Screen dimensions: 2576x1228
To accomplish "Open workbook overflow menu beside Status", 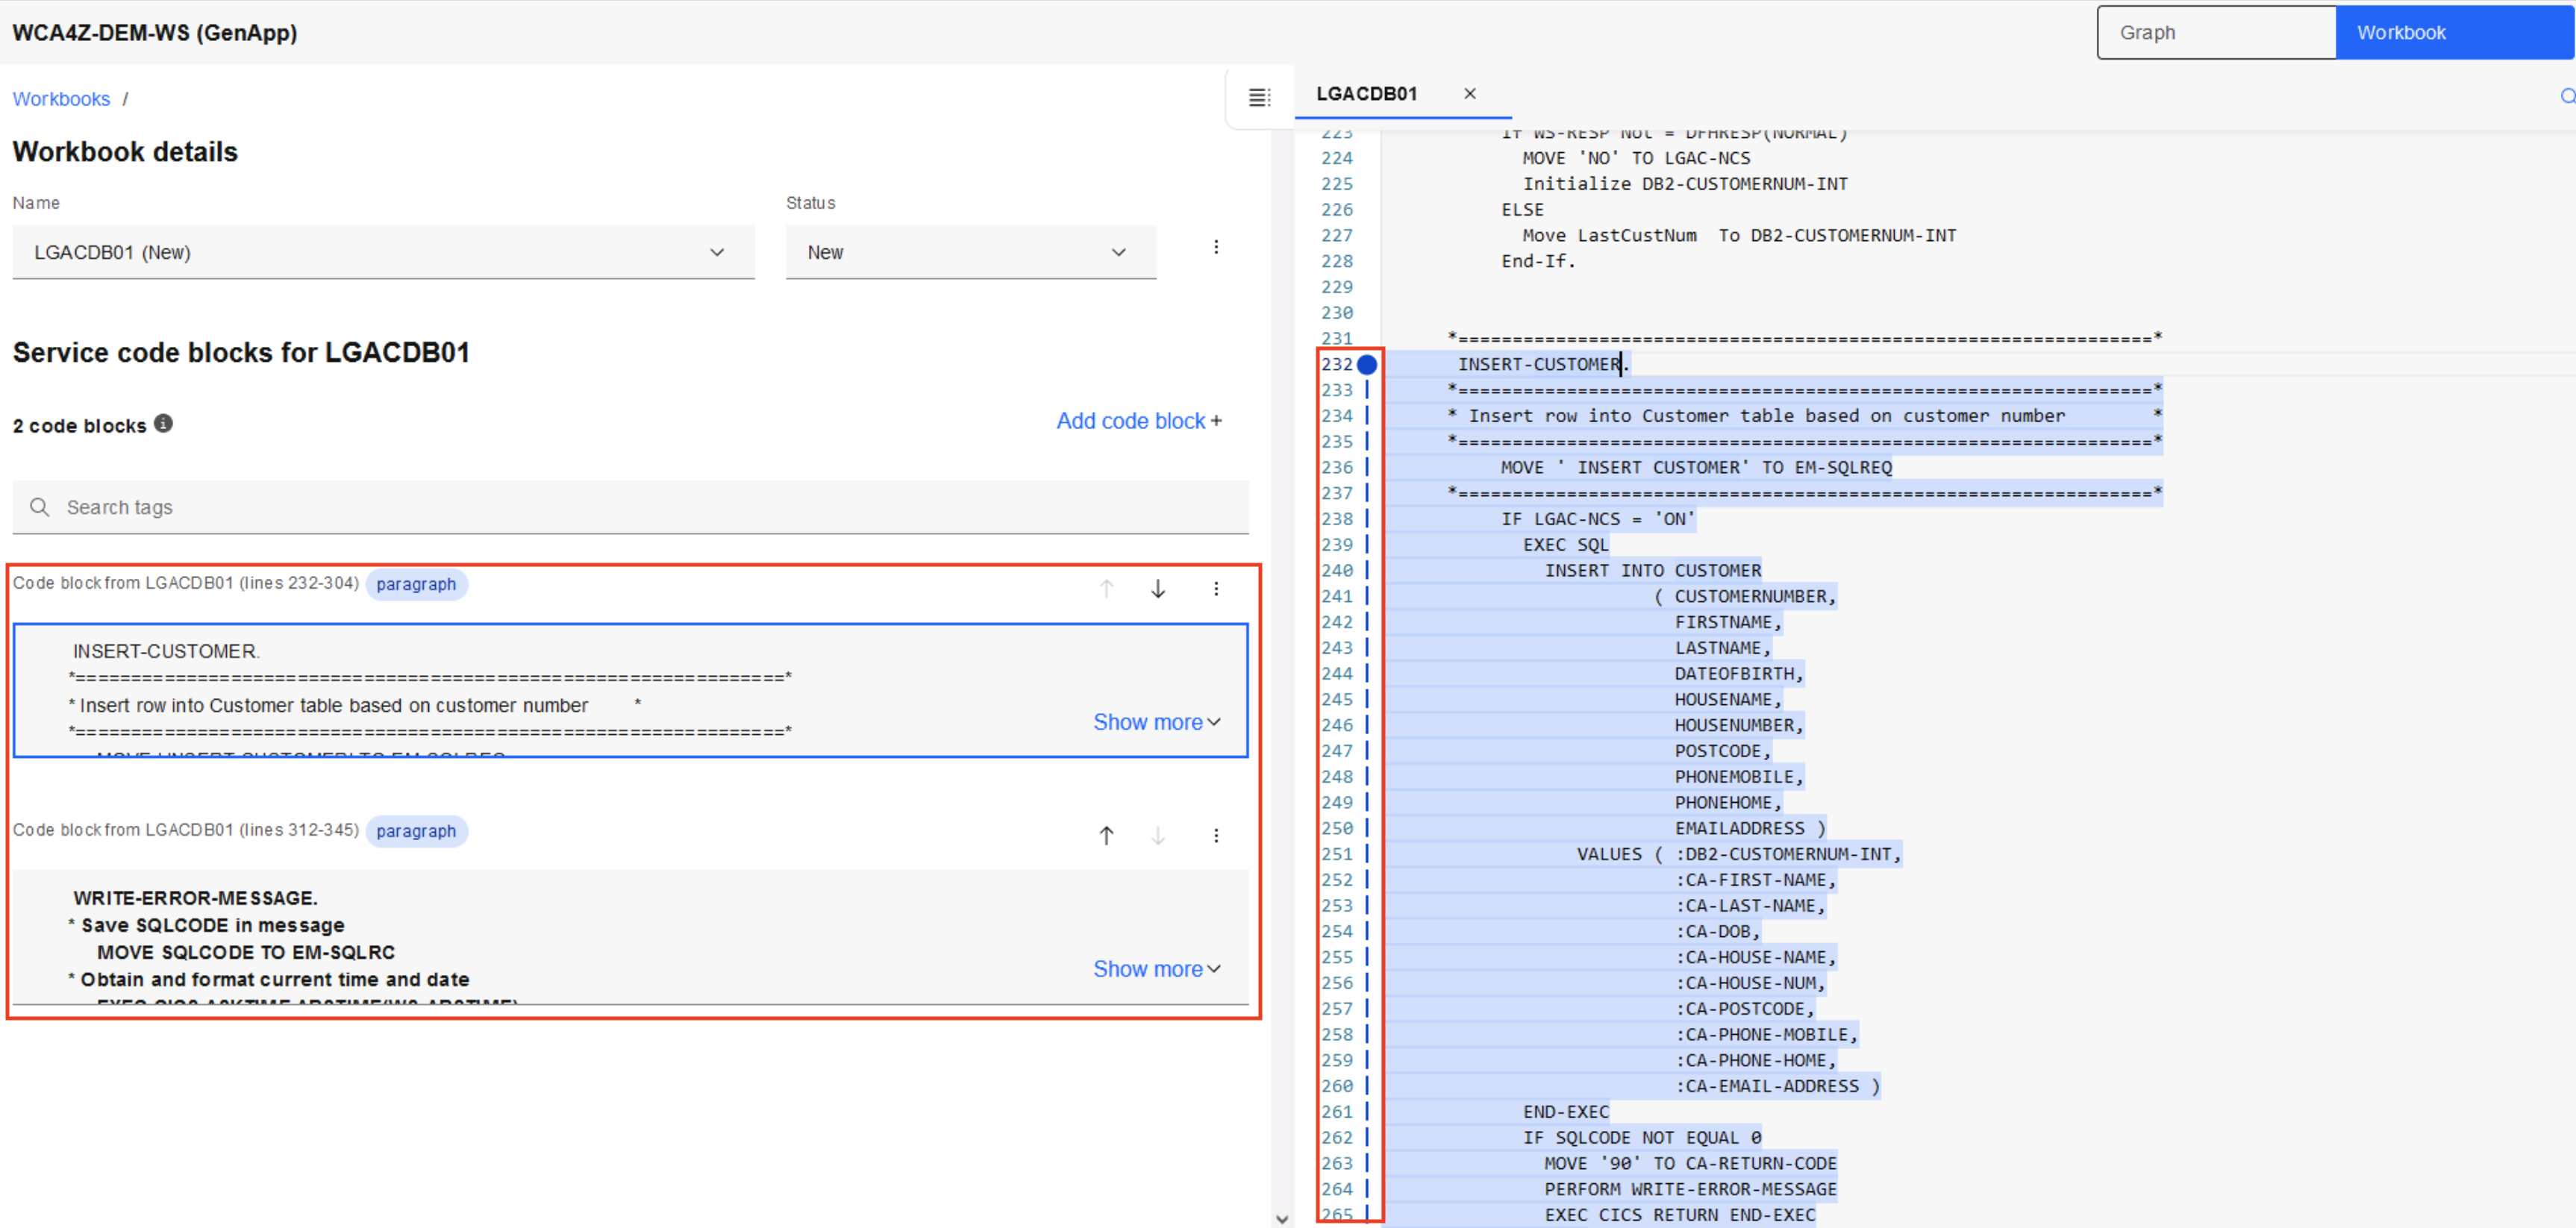I will click(1215, 247).
